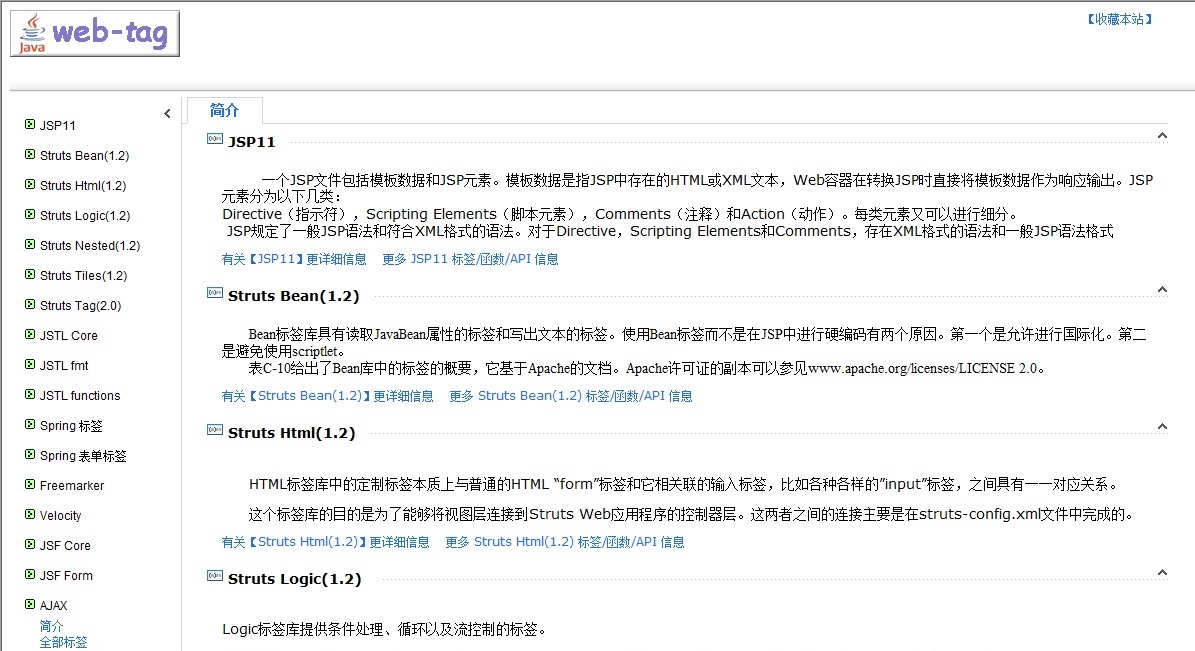The width and height of the screenshot is (1195, 651).
Task: Click the expand icon beside Struts Tag(2.0)
Action: coord(30,304)
